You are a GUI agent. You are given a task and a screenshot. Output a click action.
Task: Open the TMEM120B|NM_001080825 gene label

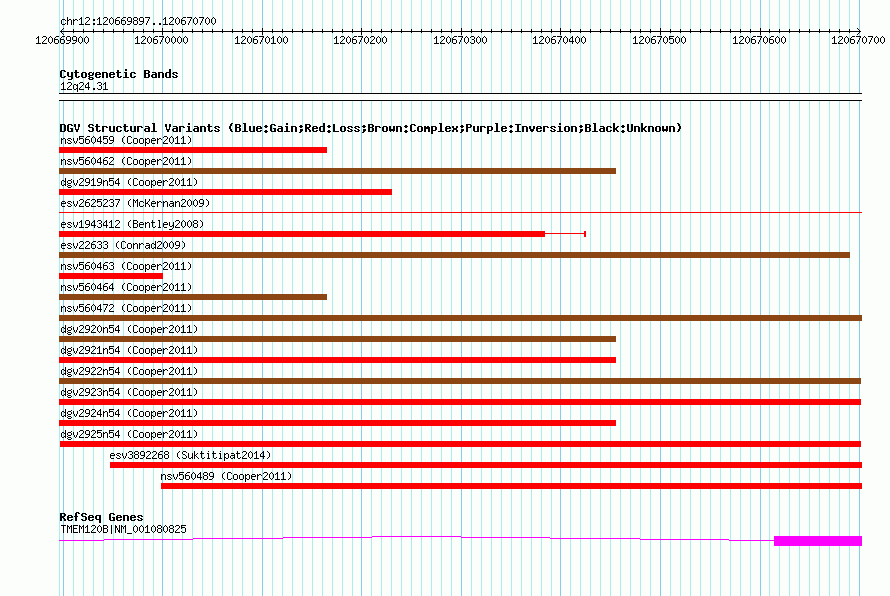[123, 529]
